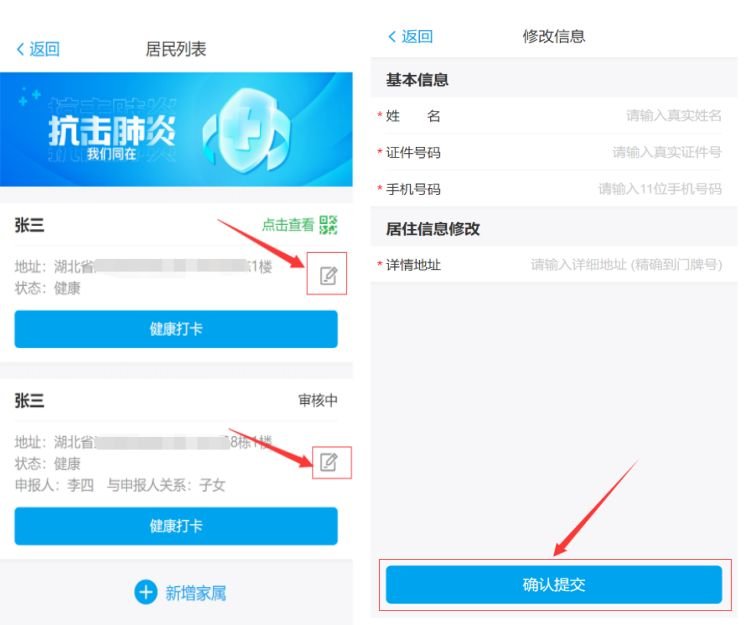The height and width of the screenshot is (625, 744).
Task: Focus the 手机号码 input field
Action: point(554,189)
